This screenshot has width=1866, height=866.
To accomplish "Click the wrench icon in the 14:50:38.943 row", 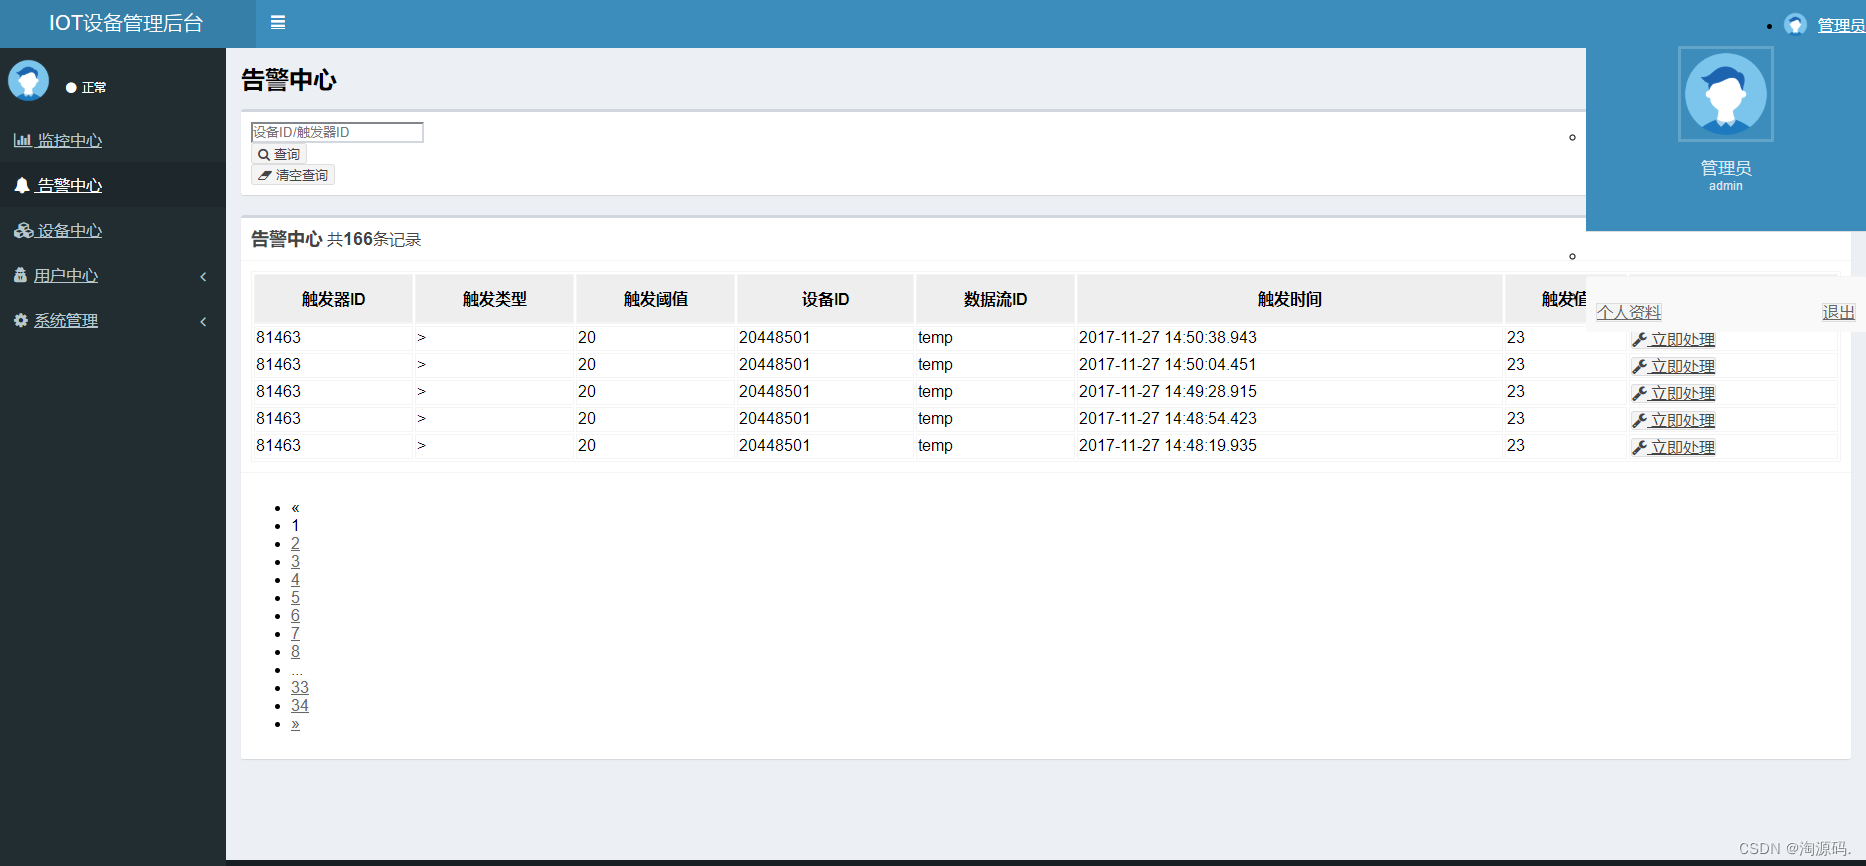I will [1639, 340].
